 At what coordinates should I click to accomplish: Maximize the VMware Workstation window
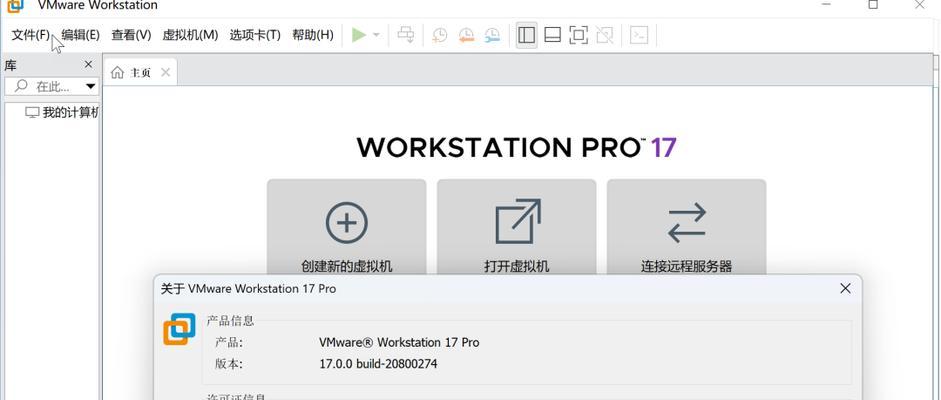pos(873,5)
